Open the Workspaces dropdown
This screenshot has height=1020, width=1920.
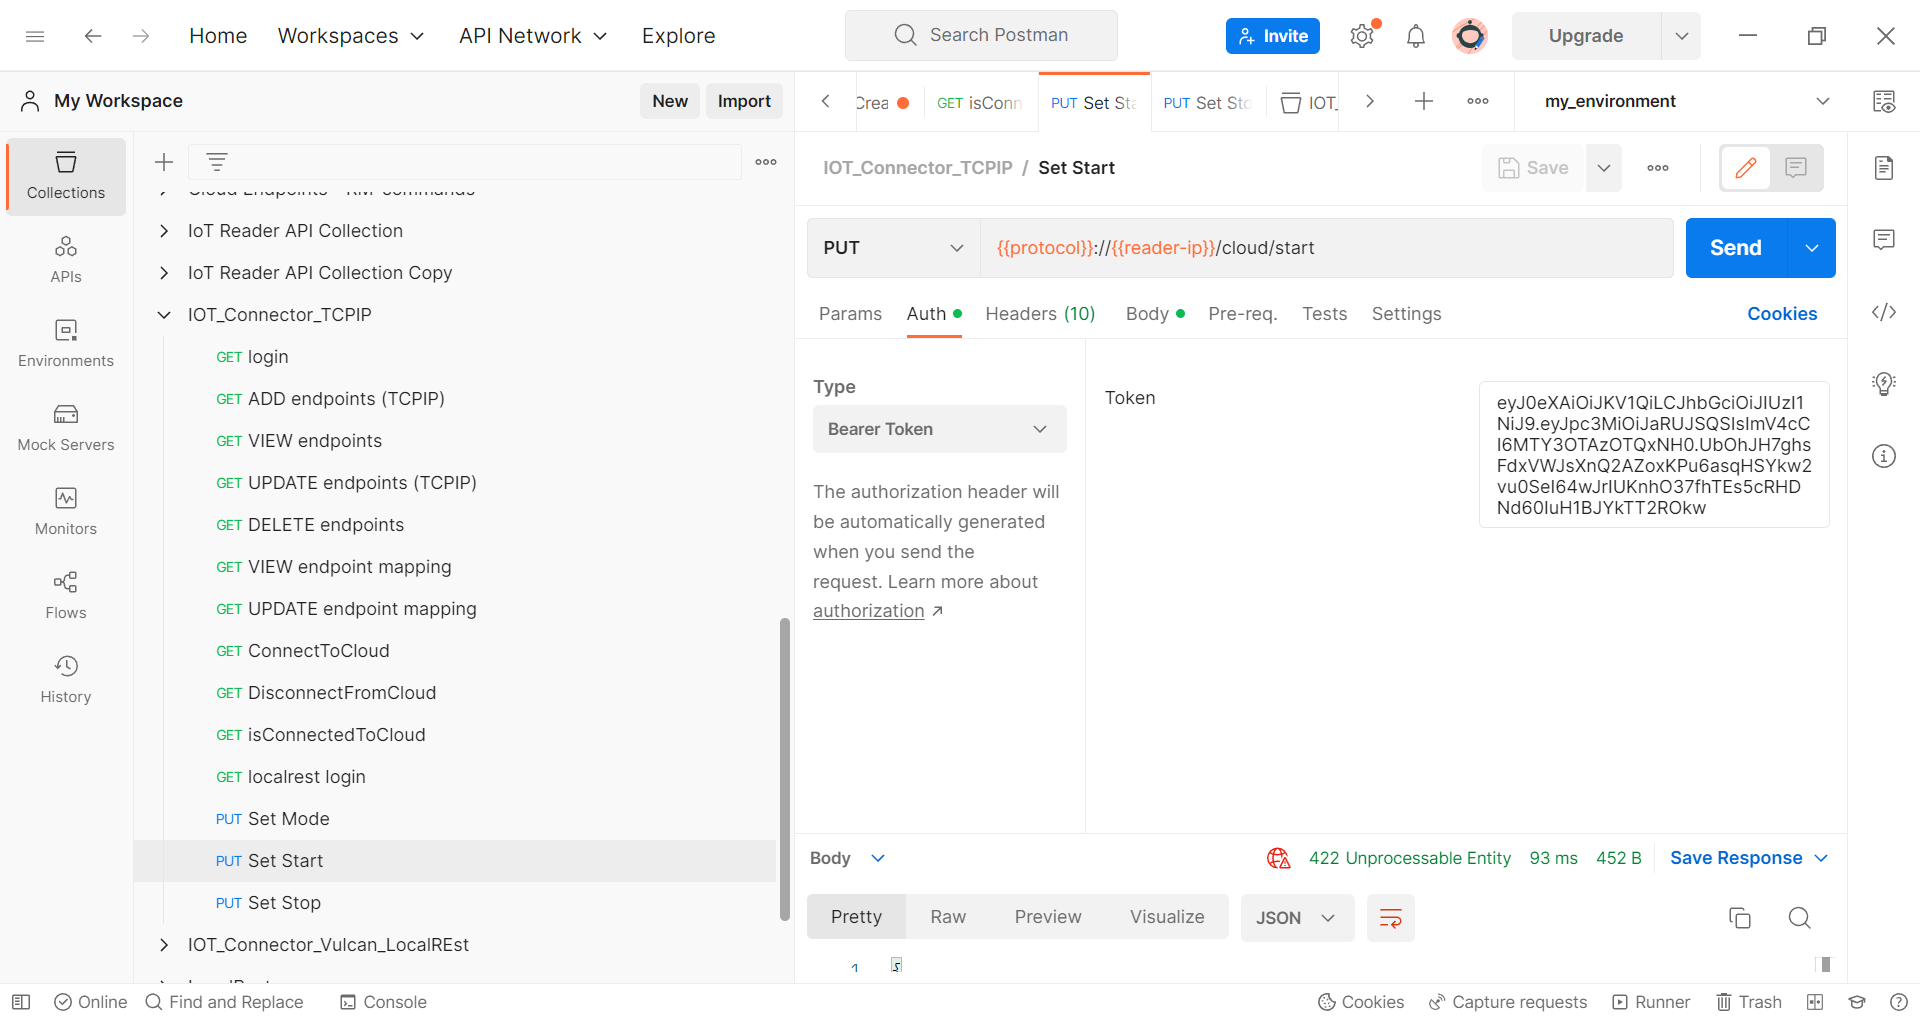point(351,36)
